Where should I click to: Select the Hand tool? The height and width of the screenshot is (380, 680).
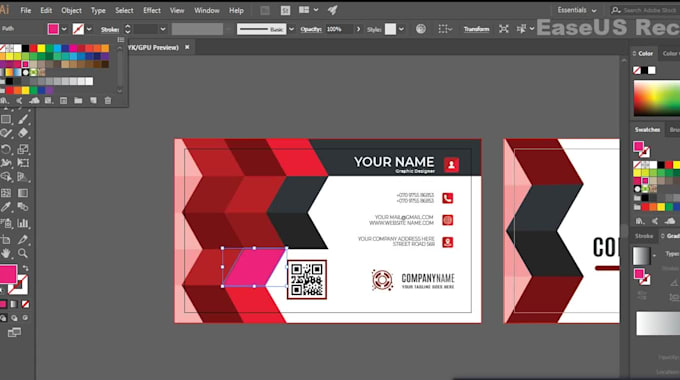(6, 253)
